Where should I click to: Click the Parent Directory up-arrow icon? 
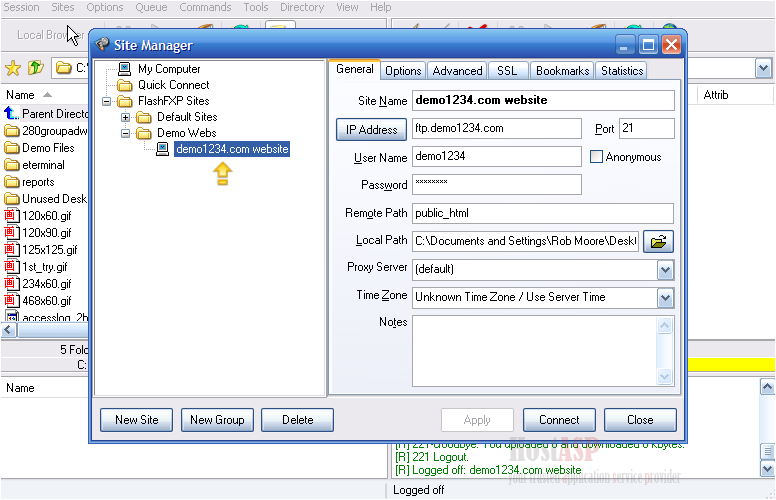tap(11, 113)
